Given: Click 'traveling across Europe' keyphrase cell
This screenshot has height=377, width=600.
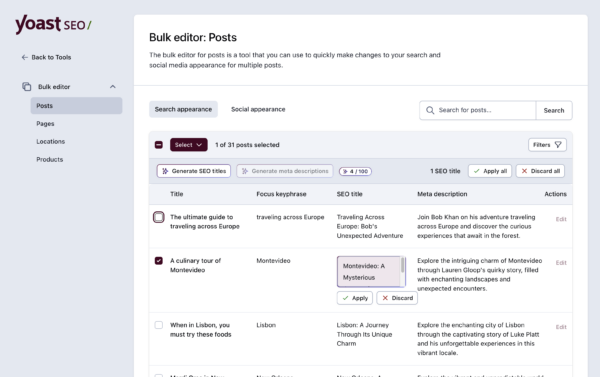Looking at the screenshot, I should (290, 217).
